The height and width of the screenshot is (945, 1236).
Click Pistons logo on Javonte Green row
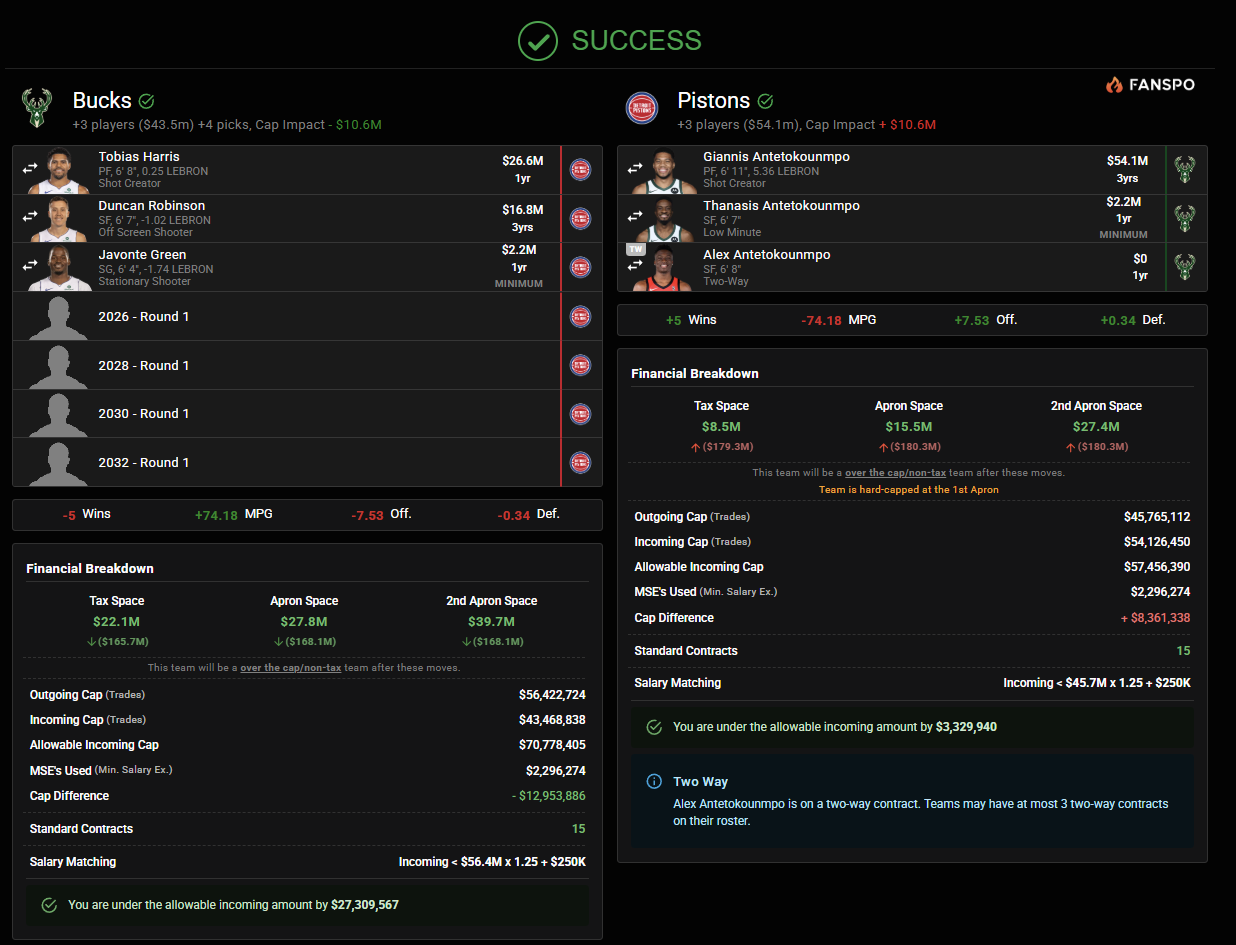[580, 267]
